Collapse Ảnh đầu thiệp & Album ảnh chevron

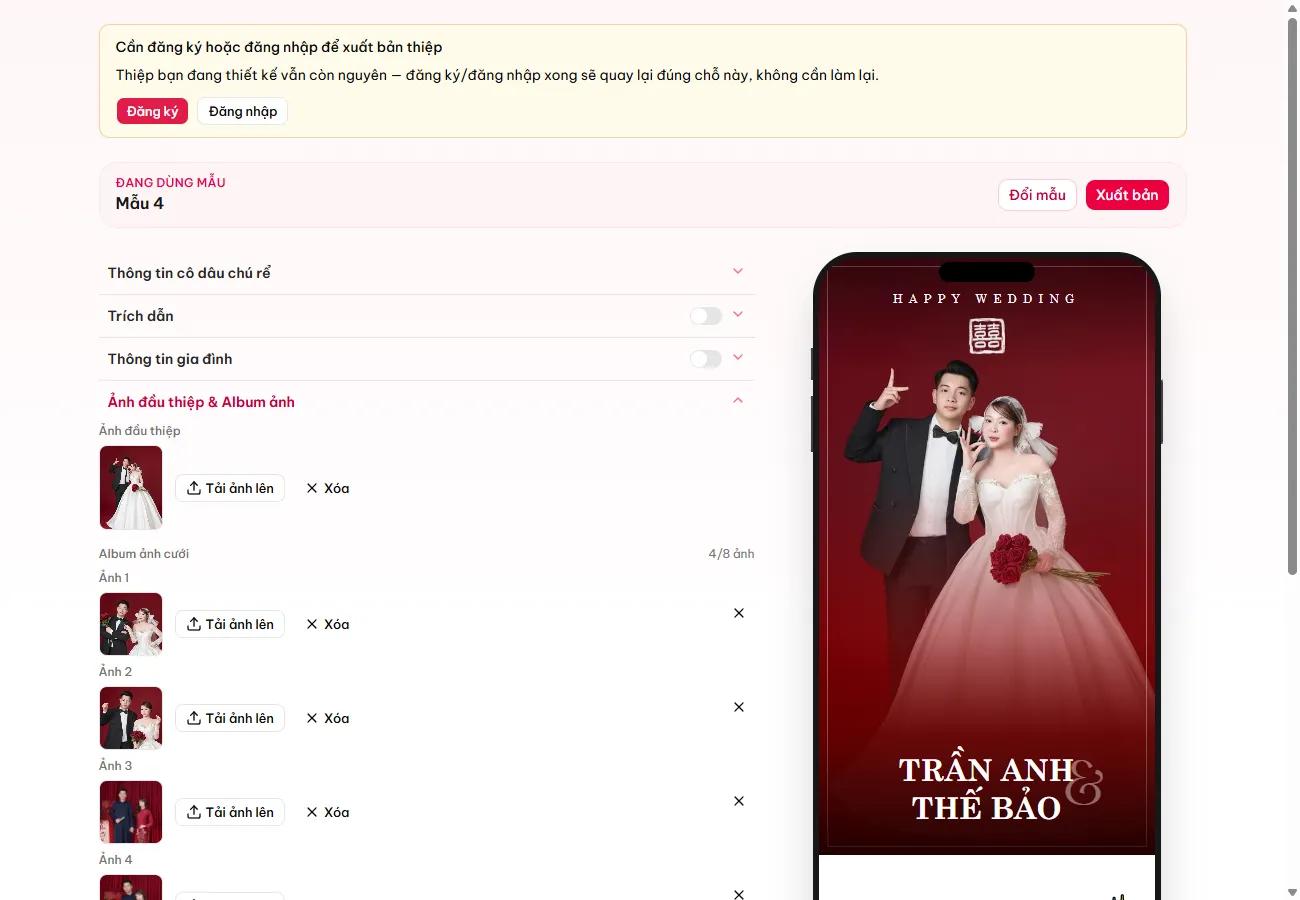[738, 400]
